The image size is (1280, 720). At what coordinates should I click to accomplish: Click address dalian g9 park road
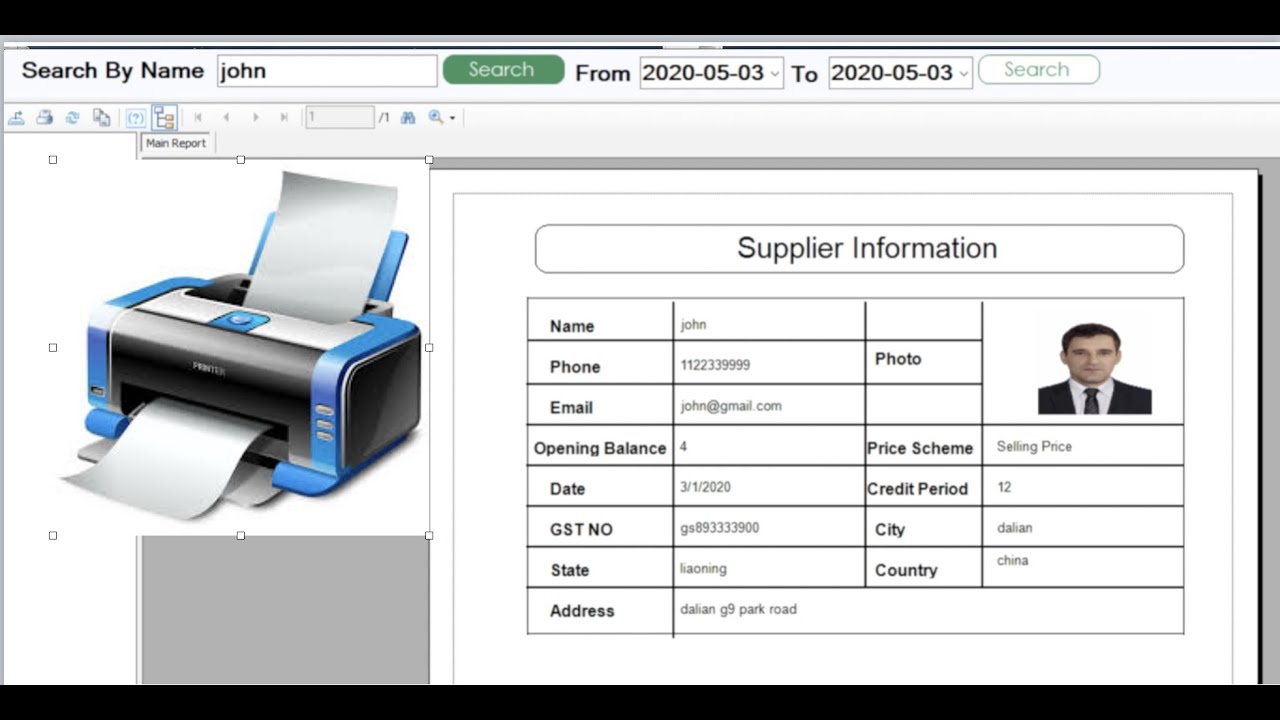coord(738,609)
